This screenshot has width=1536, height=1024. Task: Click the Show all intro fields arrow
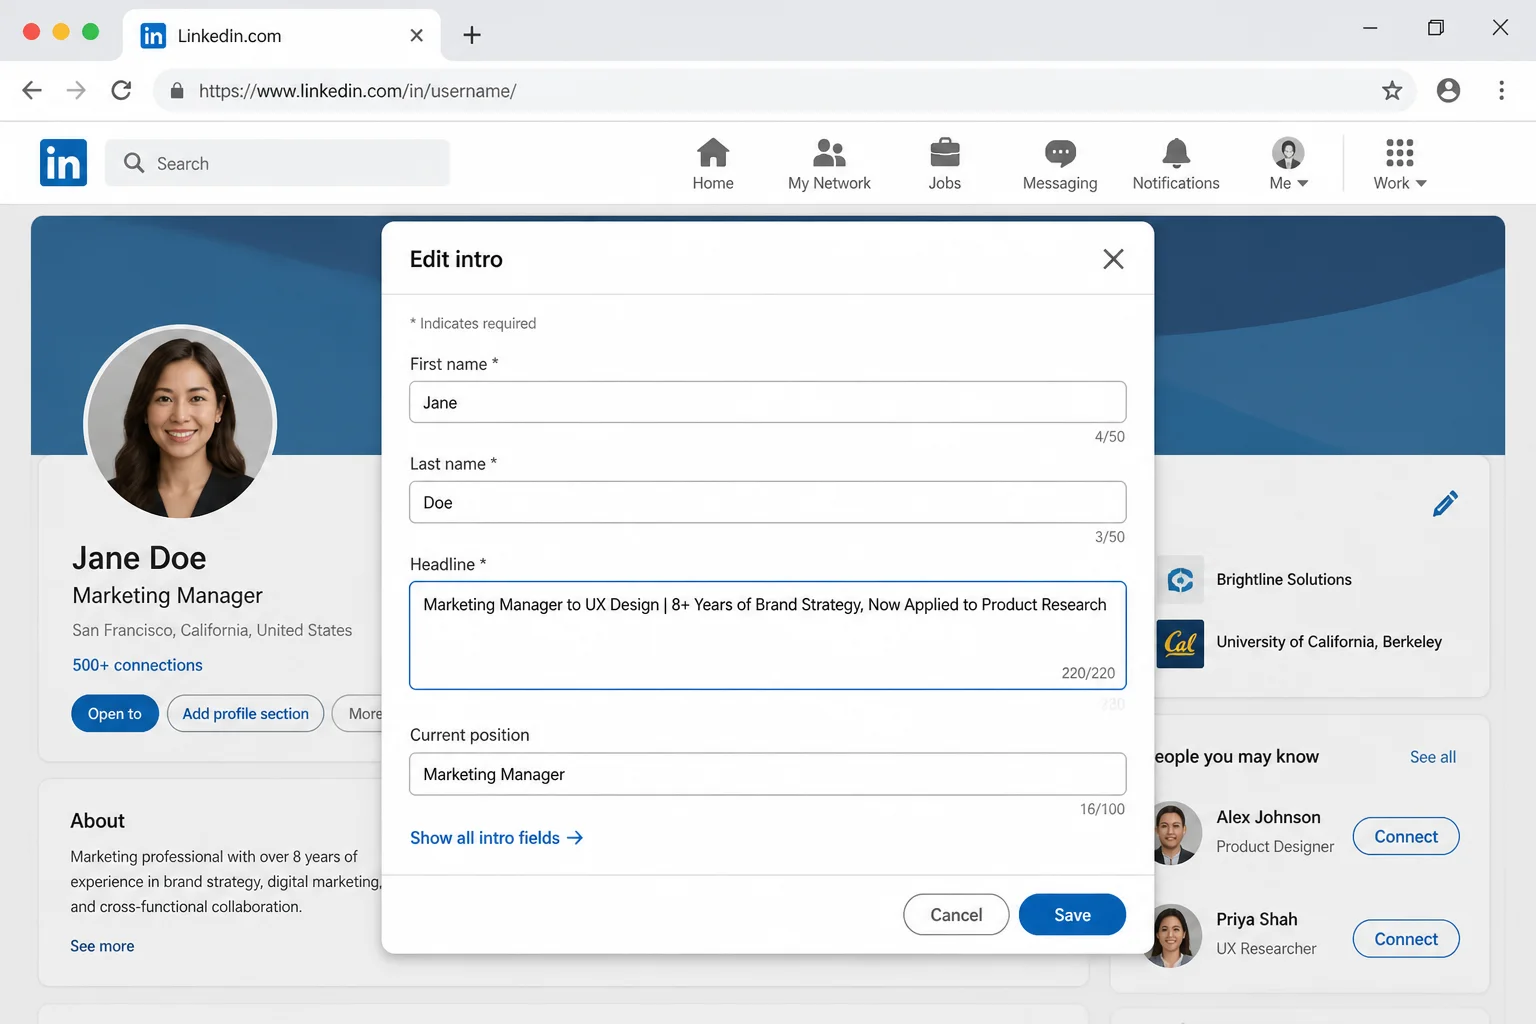point(575,838)
